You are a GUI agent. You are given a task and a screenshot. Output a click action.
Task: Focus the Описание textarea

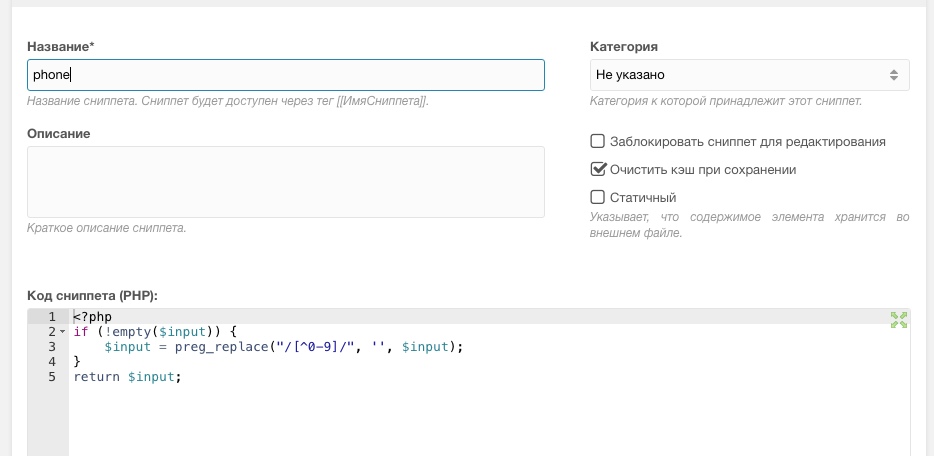(x=286, y=182)
